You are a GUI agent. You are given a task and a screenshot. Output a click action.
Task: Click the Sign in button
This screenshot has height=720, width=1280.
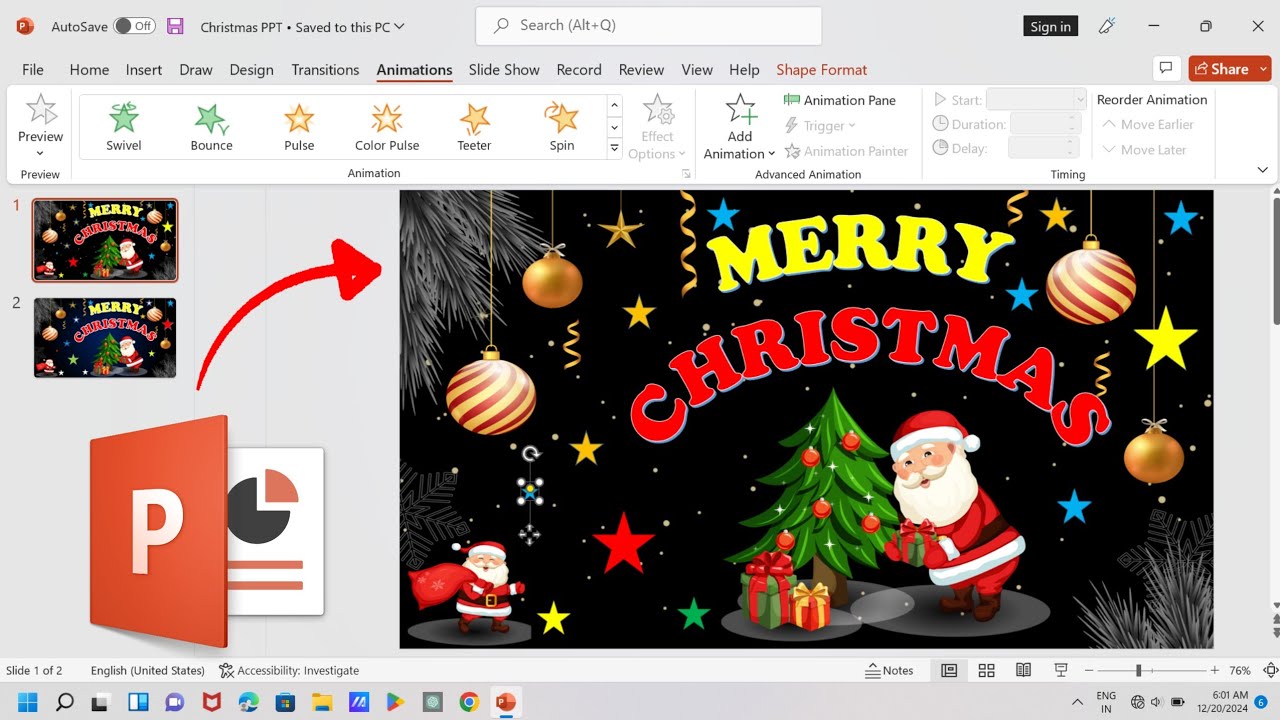tap(1051, 27)
